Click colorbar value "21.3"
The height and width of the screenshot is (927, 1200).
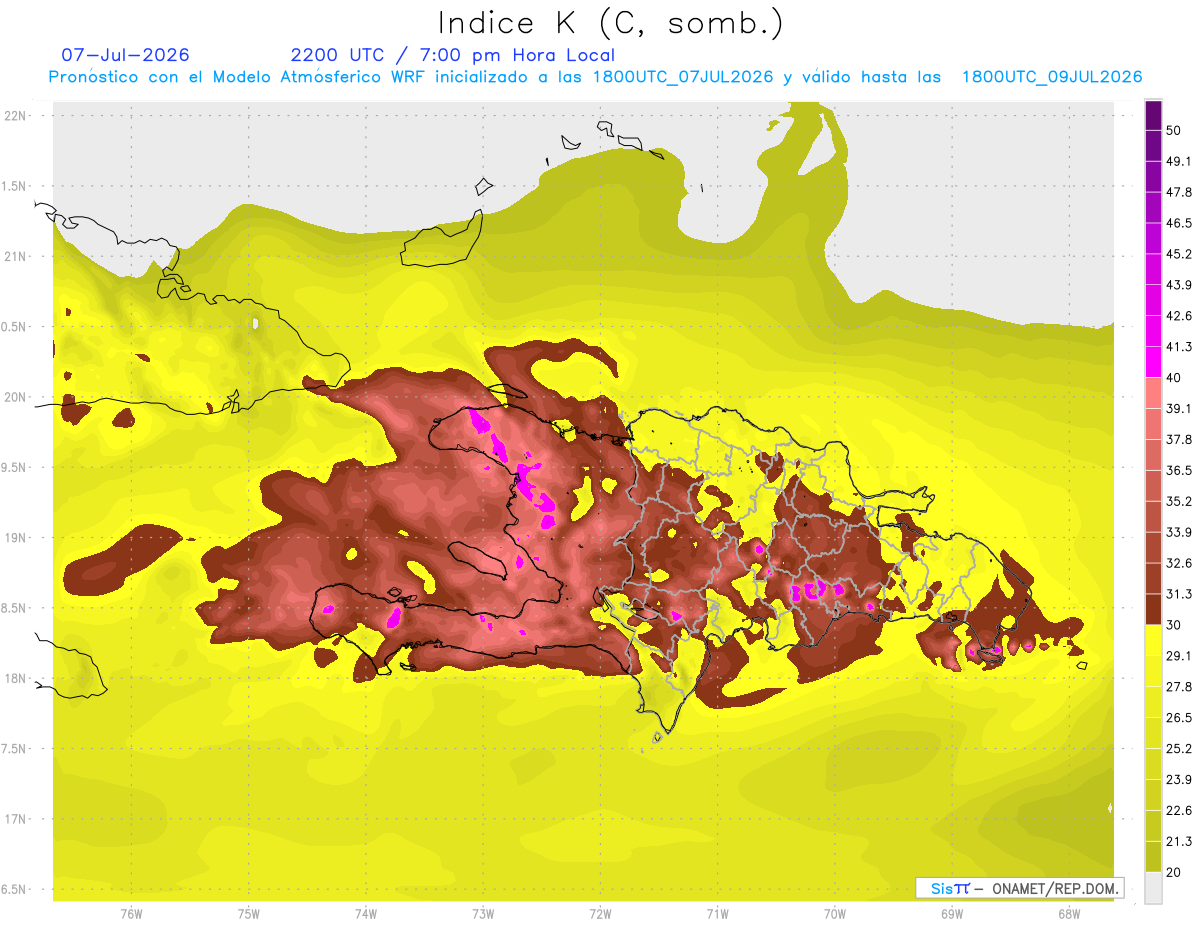(1178, 842)
